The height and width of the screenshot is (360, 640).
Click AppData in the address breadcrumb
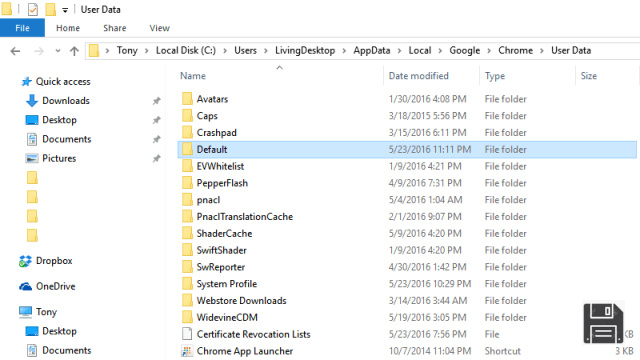(x=371, y=50)
